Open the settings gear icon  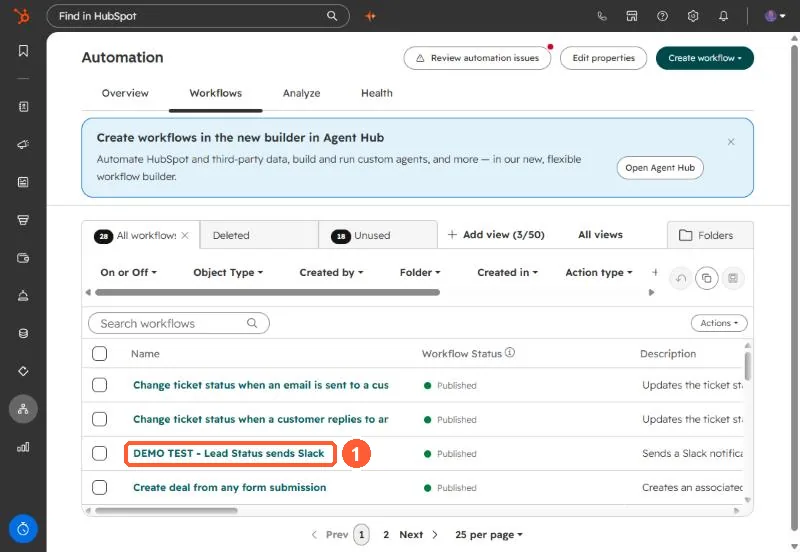coord(693,16)
